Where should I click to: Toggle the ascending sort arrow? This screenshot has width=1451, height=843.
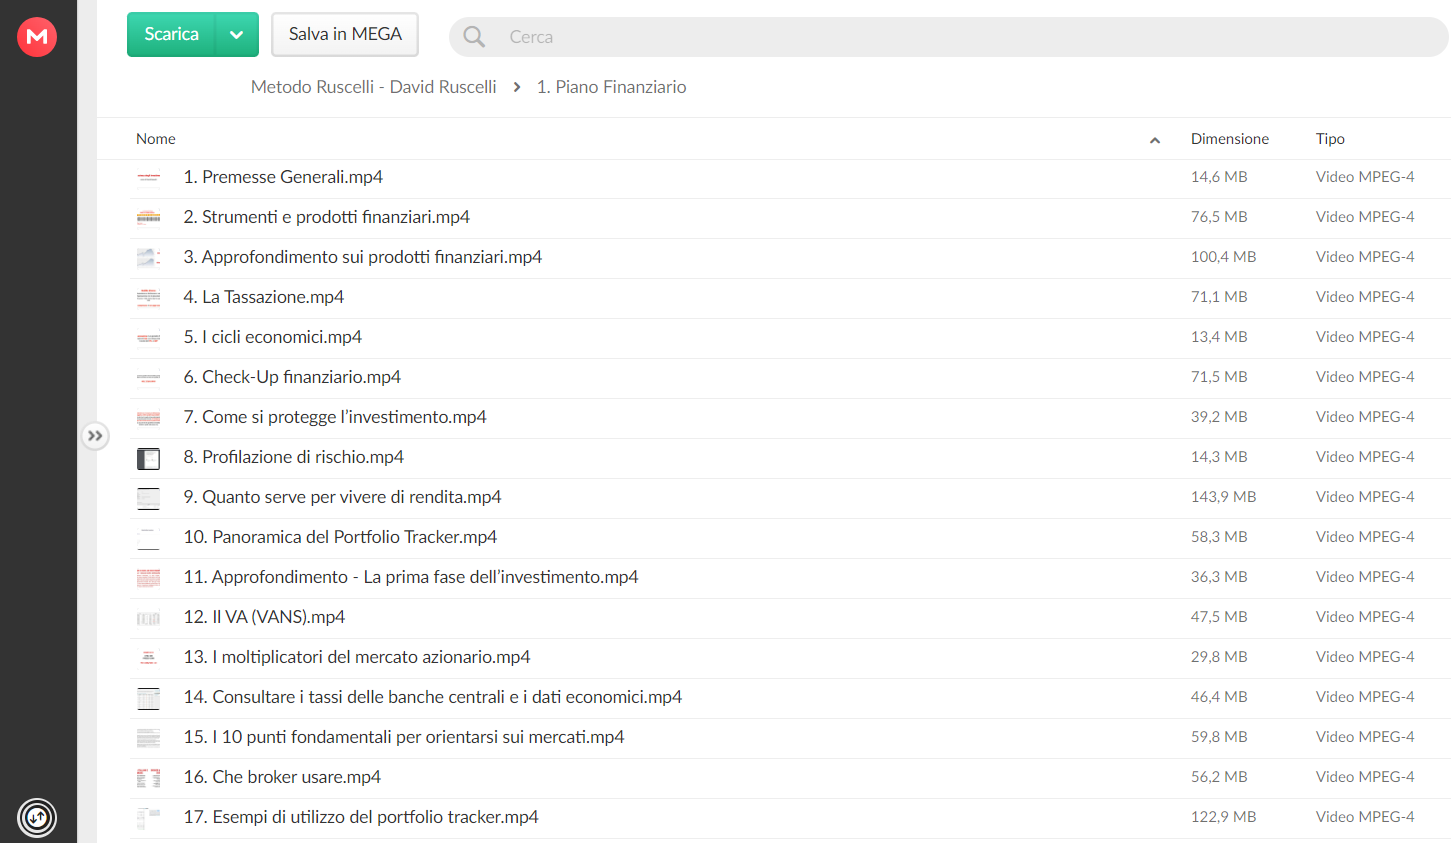pos(1155,140)
